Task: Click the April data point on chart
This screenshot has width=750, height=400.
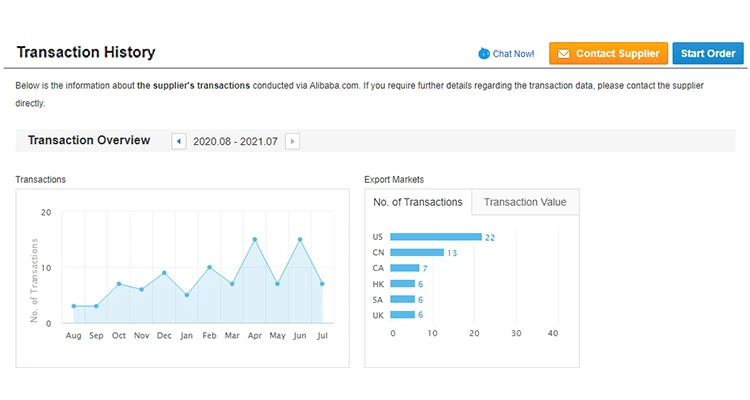Action: coord(255,240)
